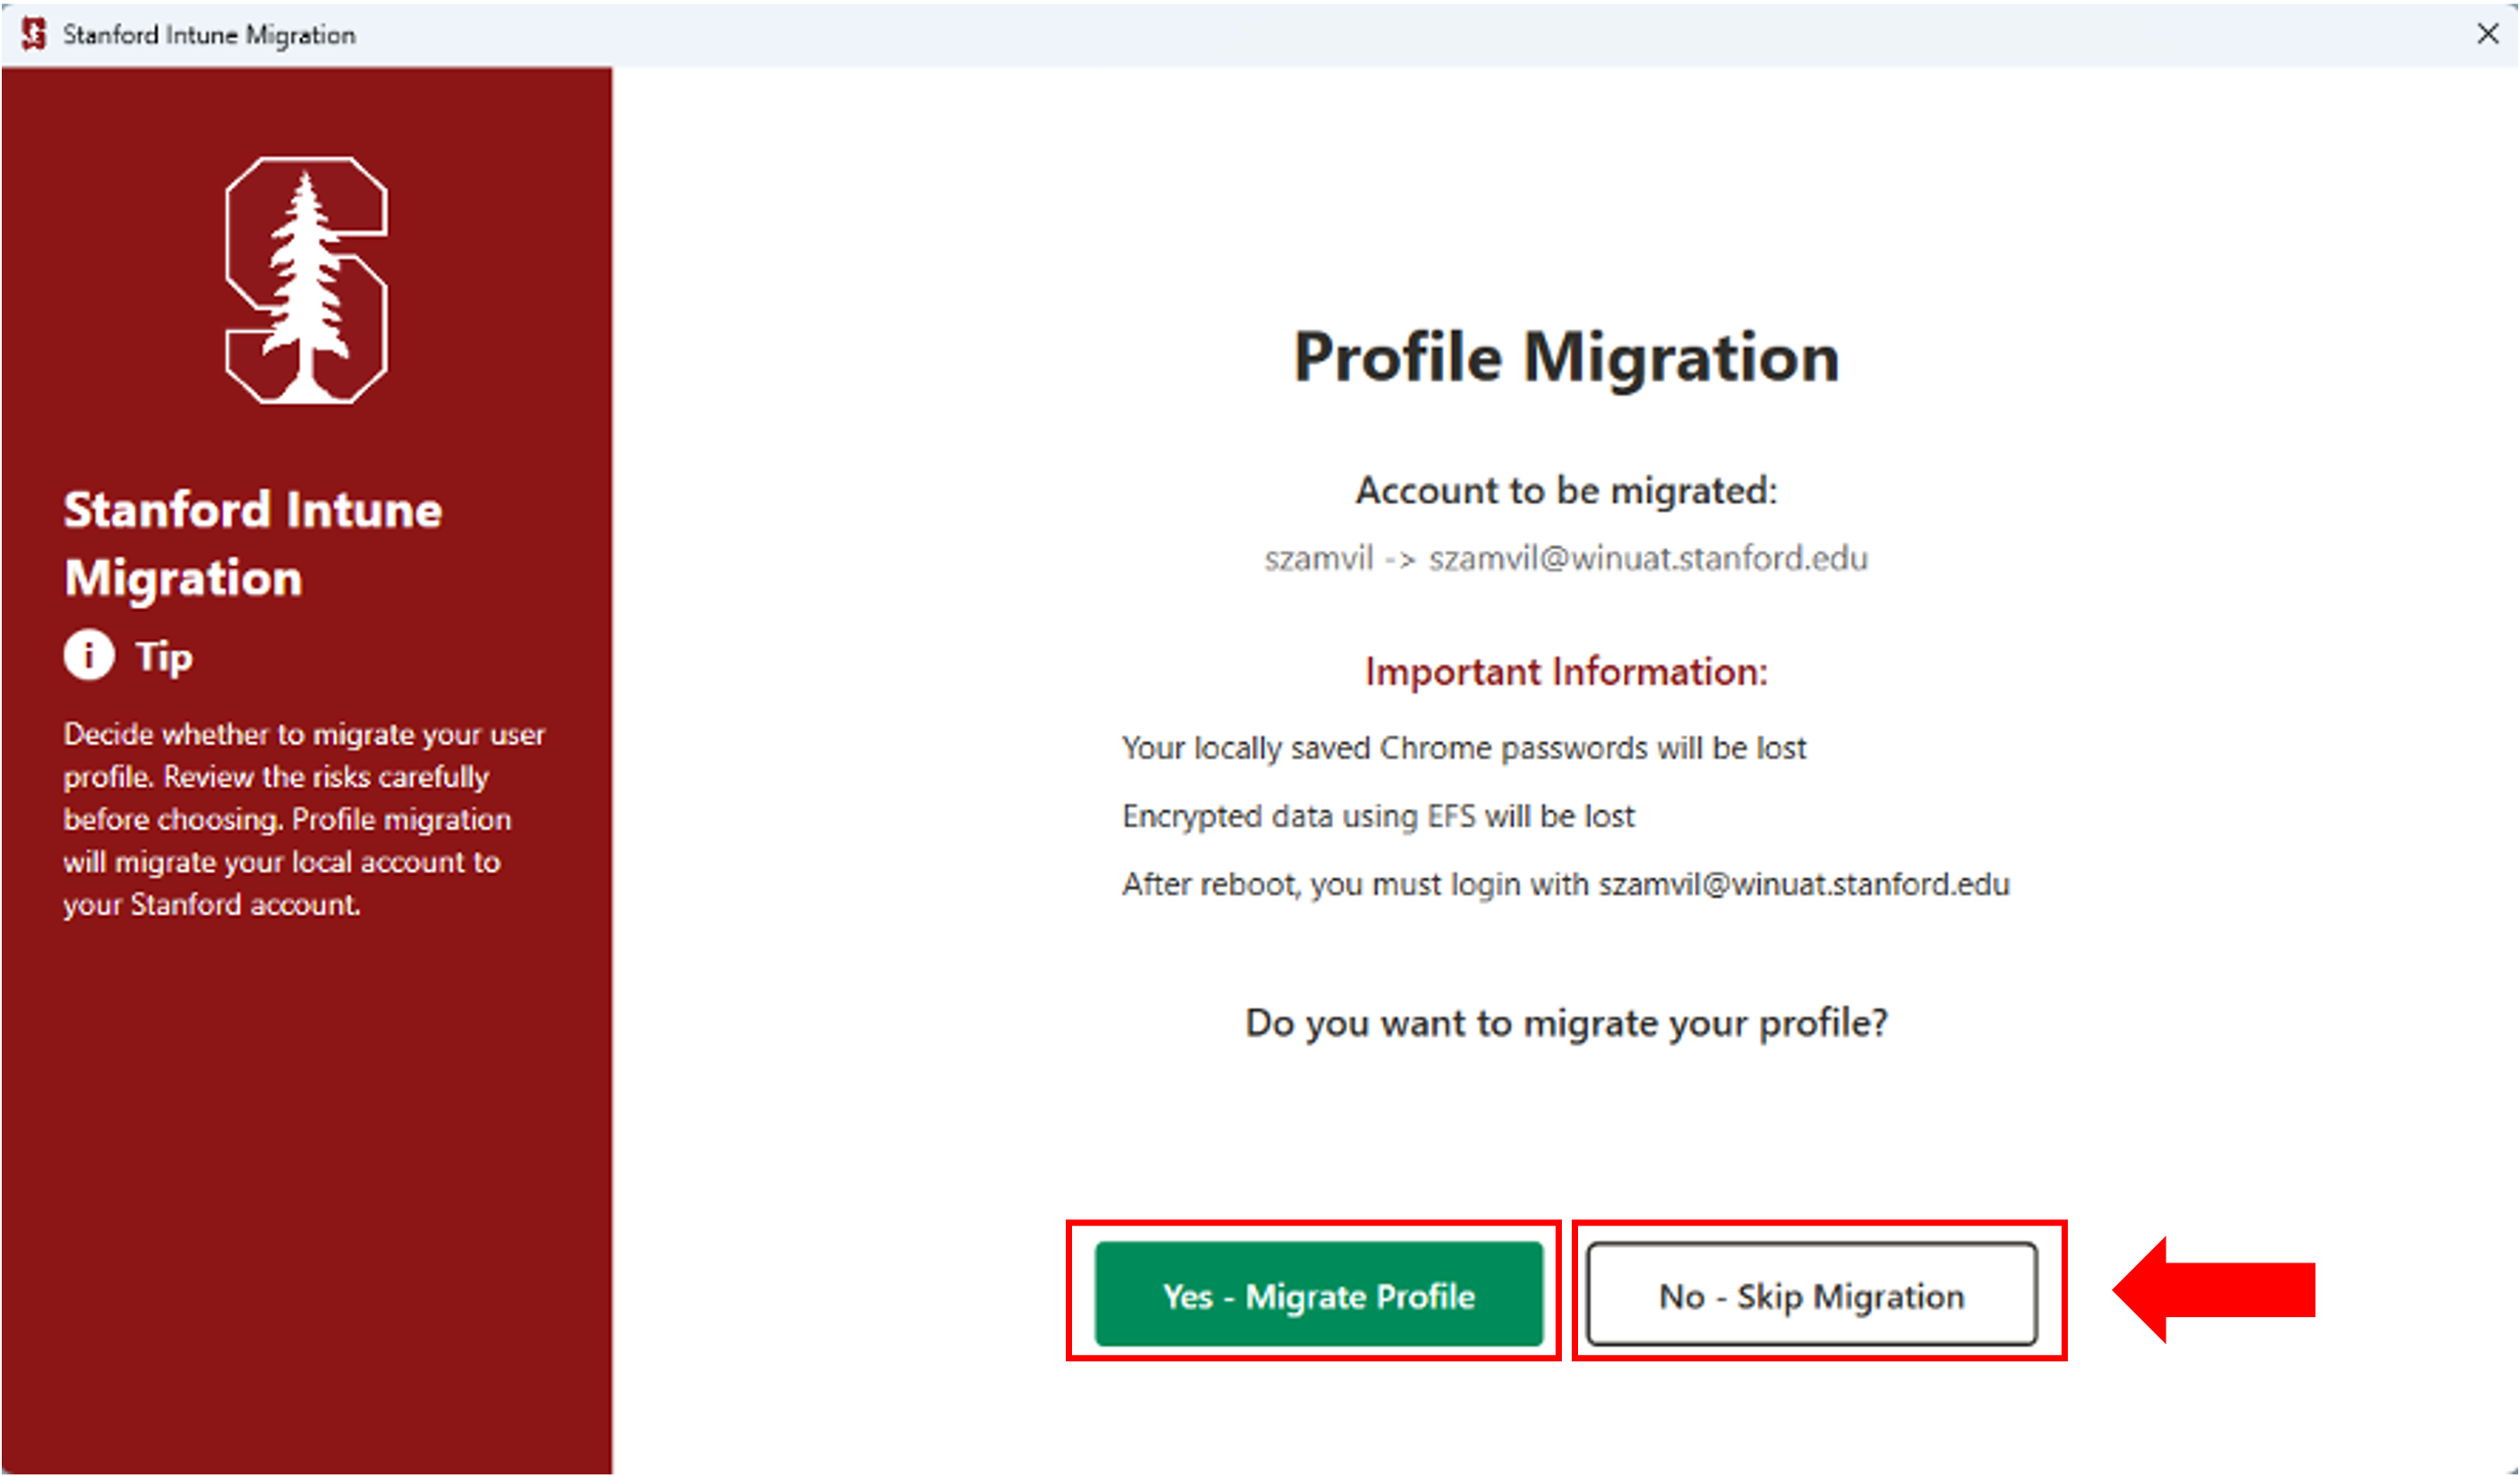Screen dimensions: 2520x1476
Task: Close the Stanford Intune Migration window
Action: click(2487, 33)
